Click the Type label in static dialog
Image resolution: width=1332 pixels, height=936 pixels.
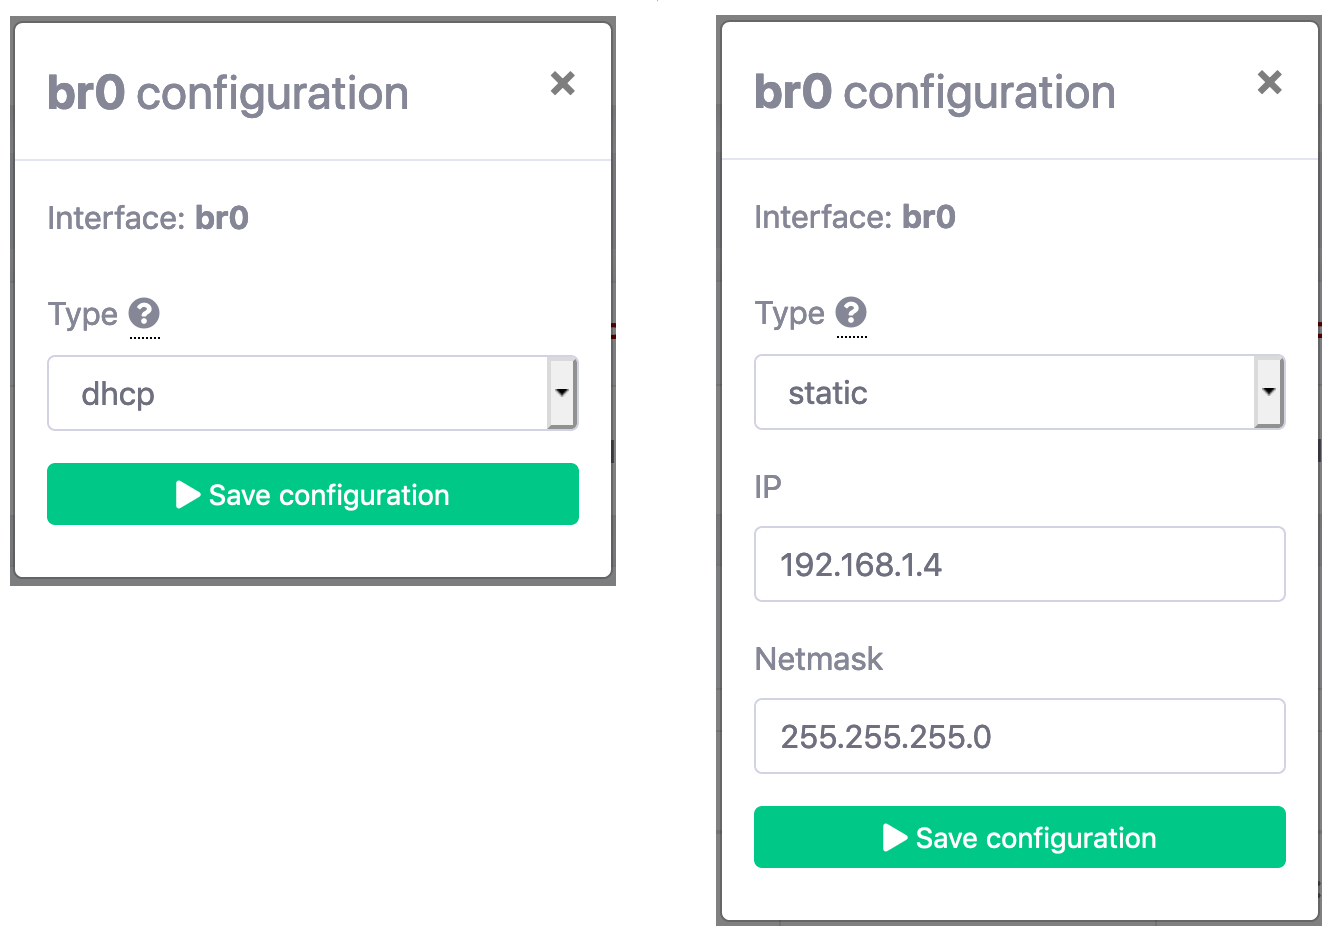pyautogui.click(x=789, y=313)
